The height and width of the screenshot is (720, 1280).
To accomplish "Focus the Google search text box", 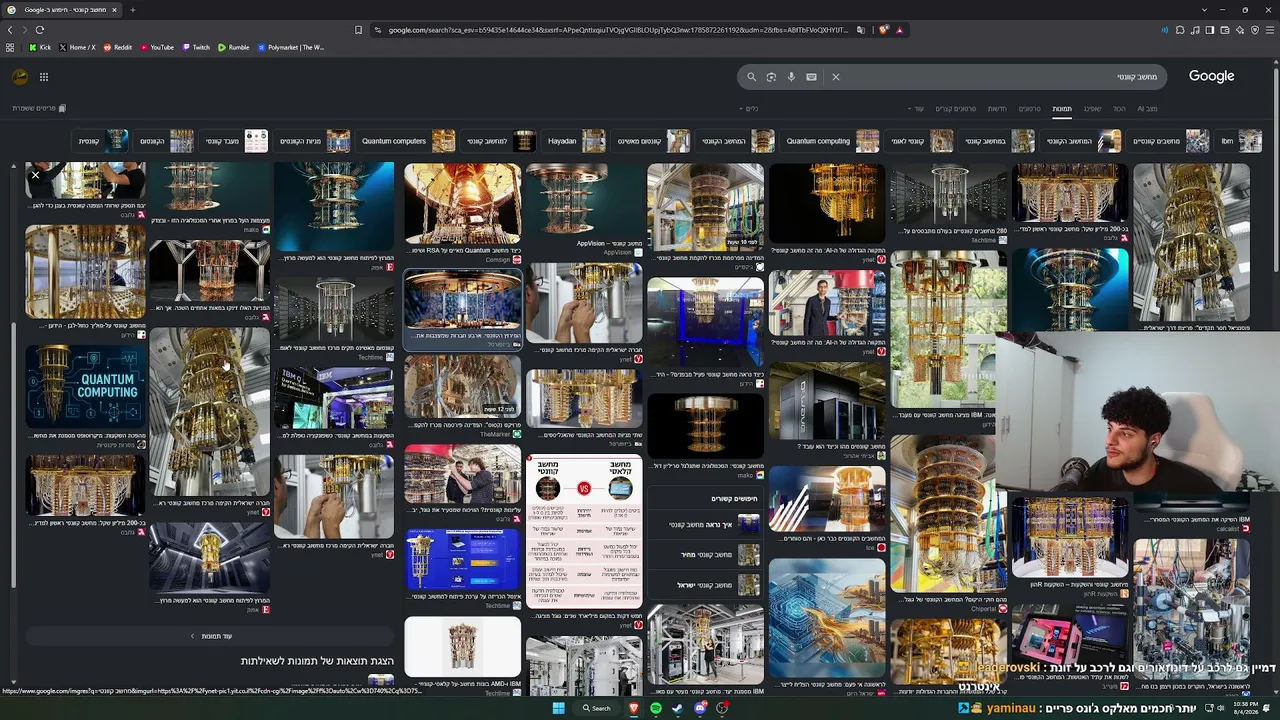I will click(1000, 77).
